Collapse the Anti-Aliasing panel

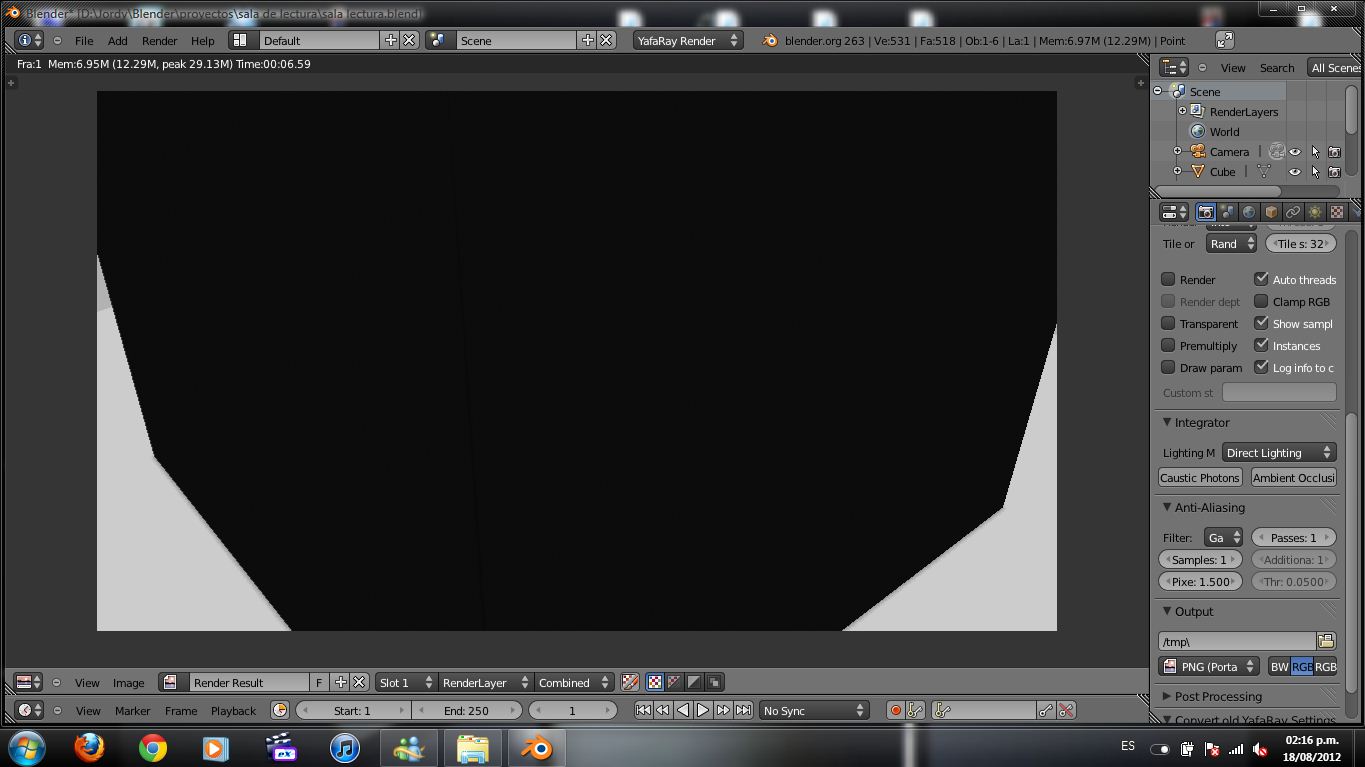[x=1167, y=508]
